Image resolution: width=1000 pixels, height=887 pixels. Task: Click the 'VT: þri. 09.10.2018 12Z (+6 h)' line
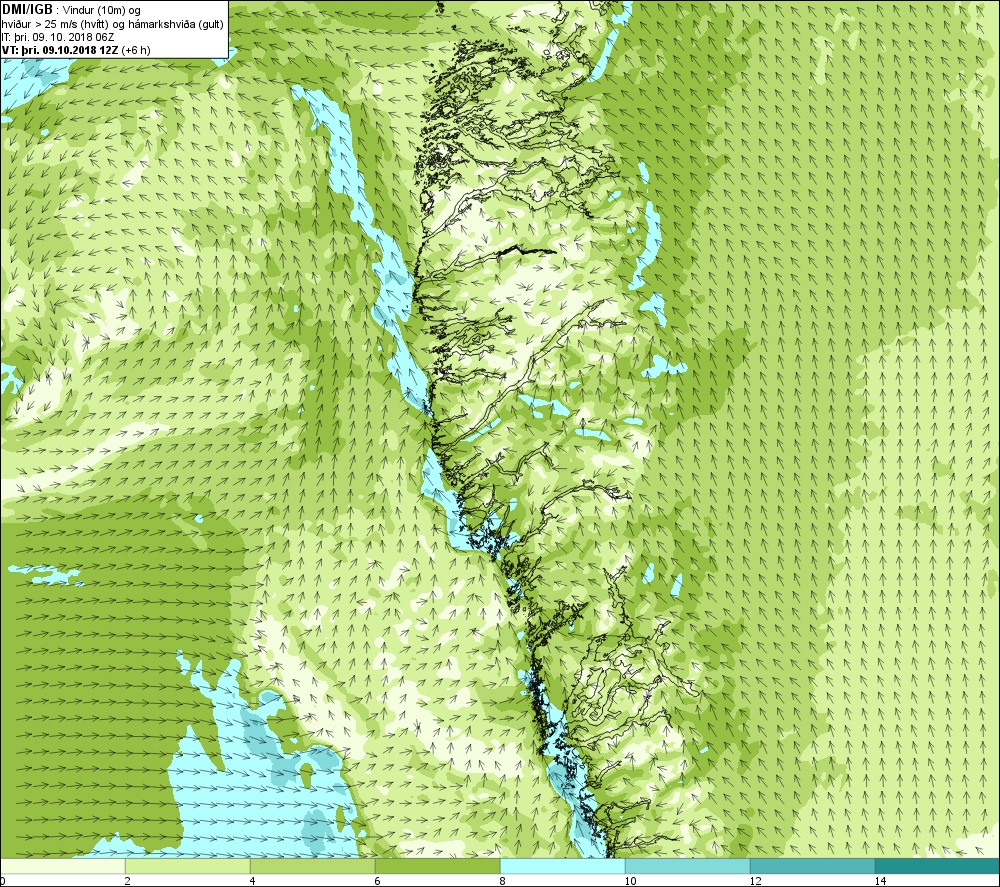coord(77,50)
